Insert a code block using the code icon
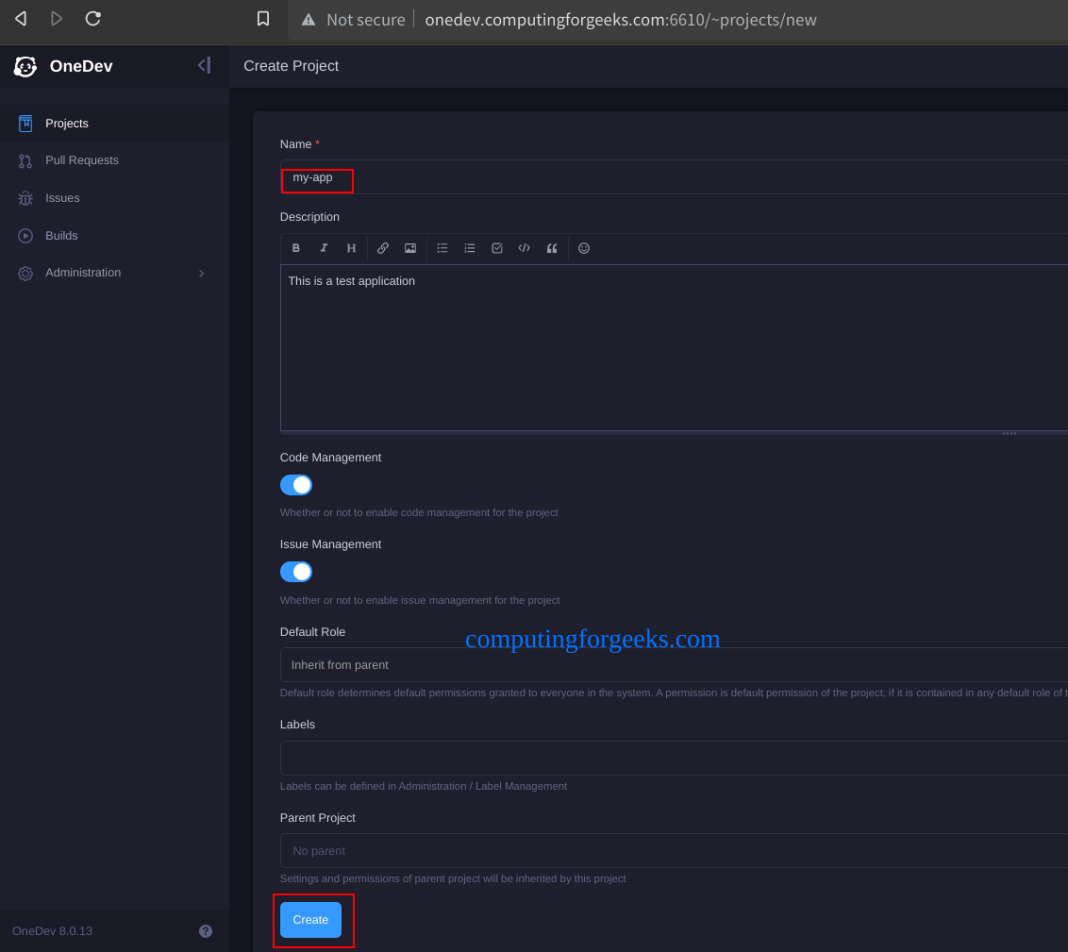 524,248
